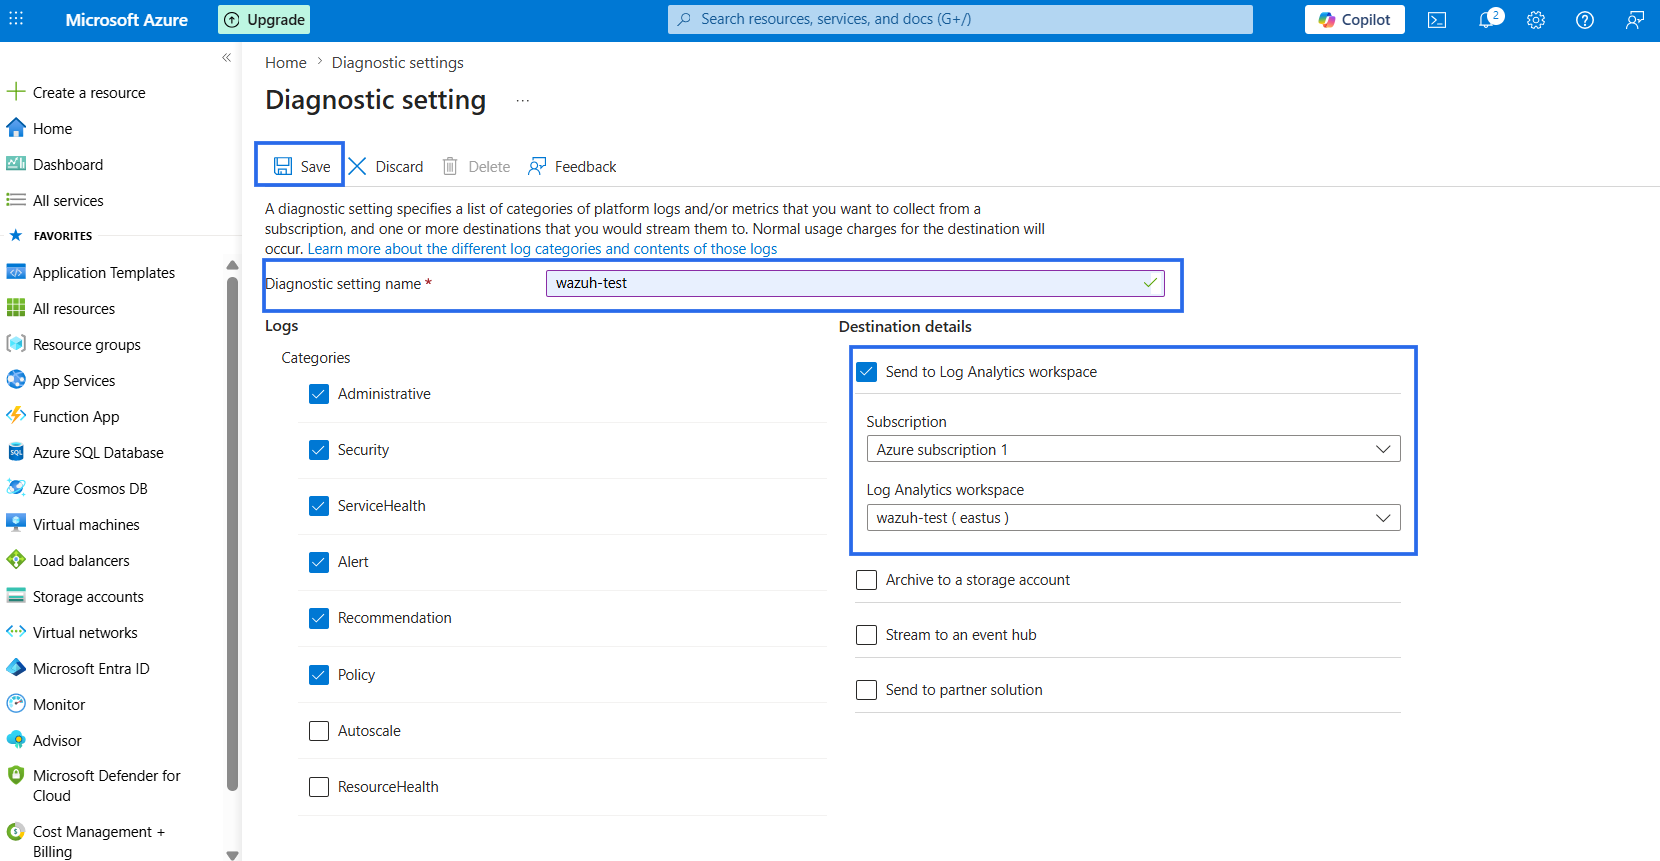Click the Virtual machines monitor icon
Image resolution: width=1660 pixels, height=861 pixels.
[16, 524]
